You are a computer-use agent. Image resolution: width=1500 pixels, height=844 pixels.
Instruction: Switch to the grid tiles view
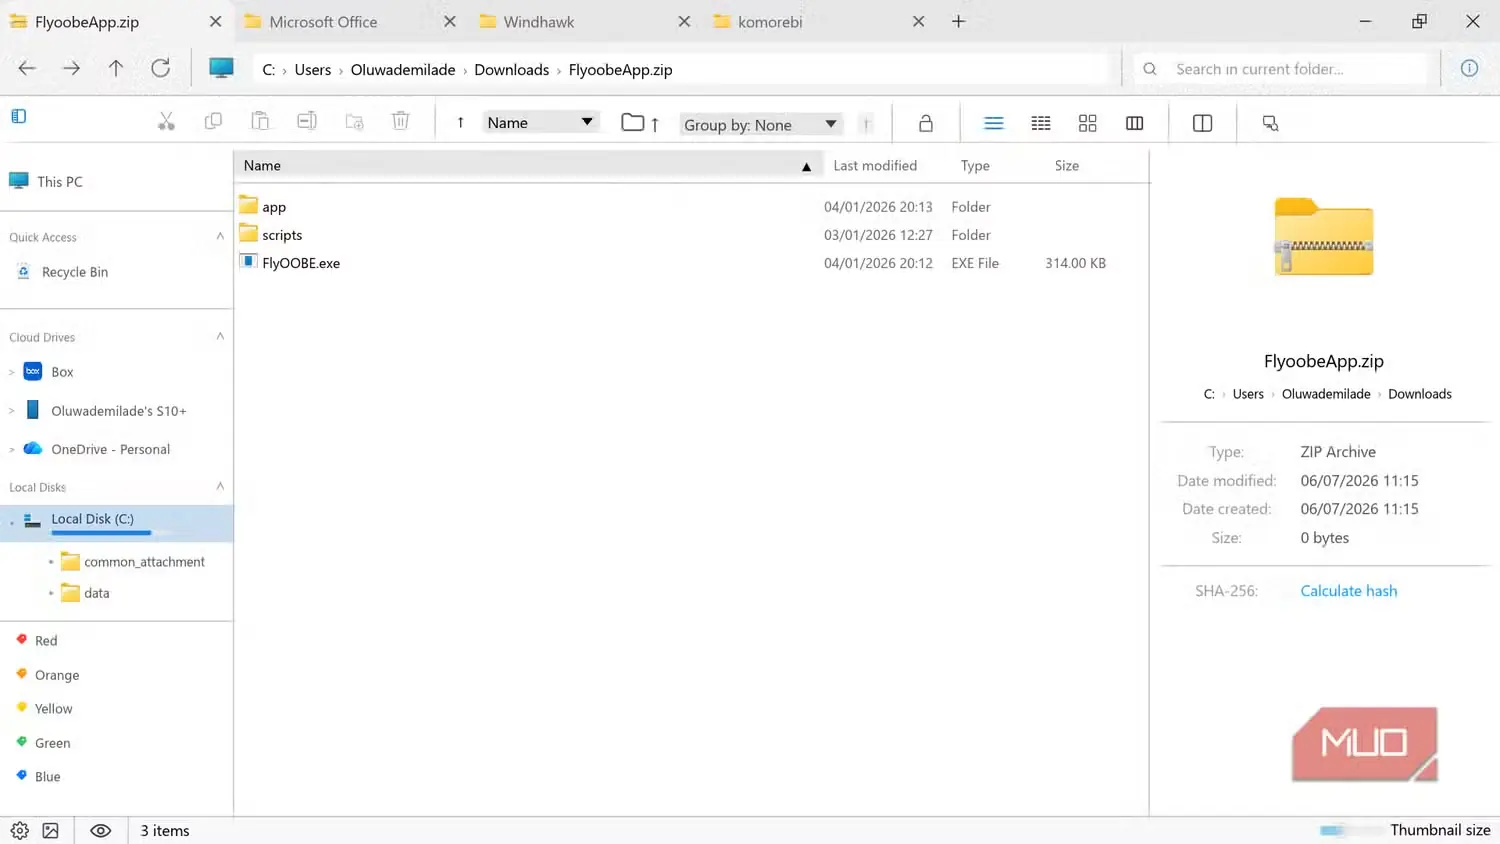[x=1088, y=123]
